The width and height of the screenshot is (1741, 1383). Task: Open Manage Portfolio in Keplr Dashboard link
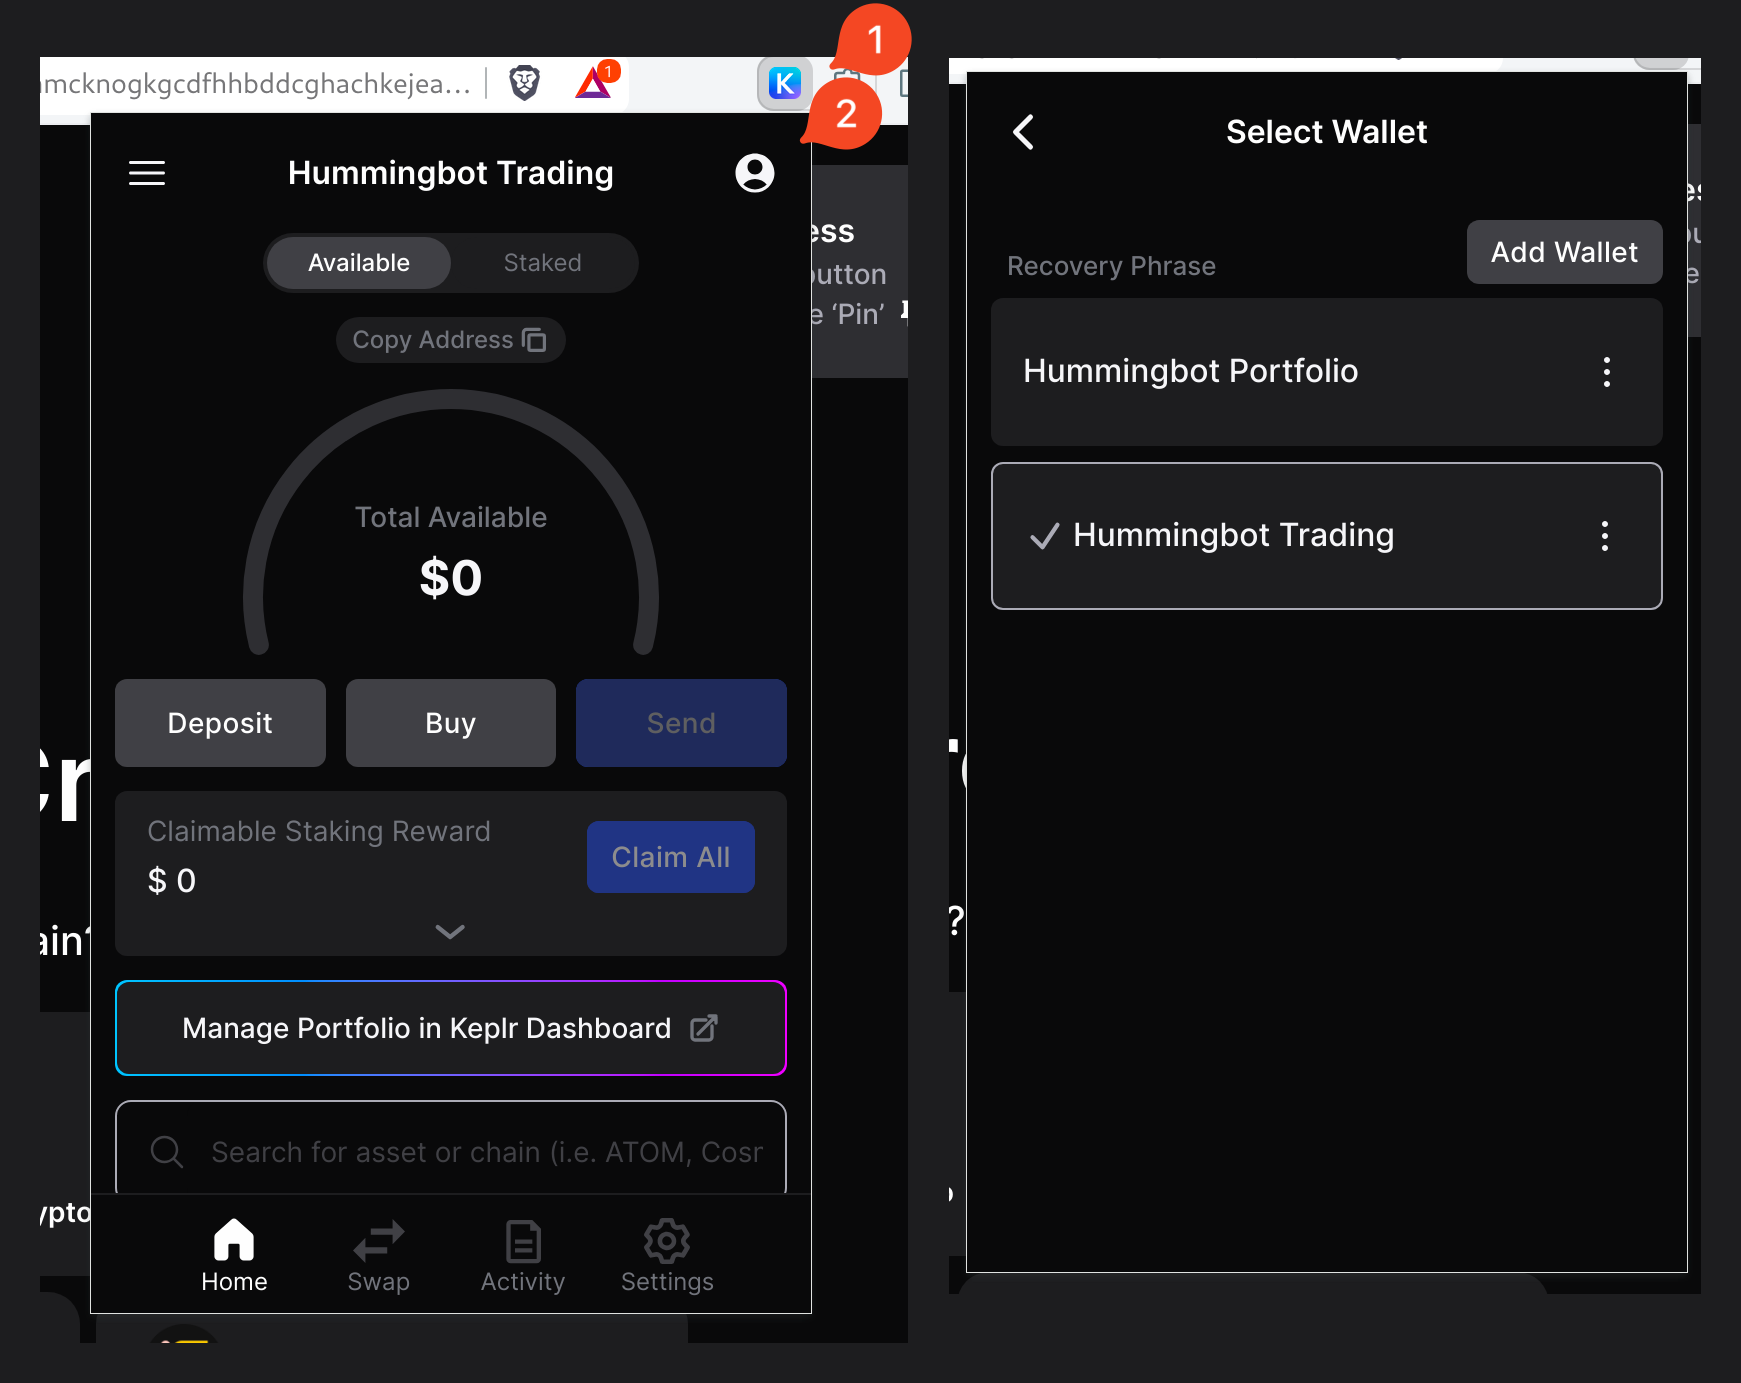coord(450,1028)
